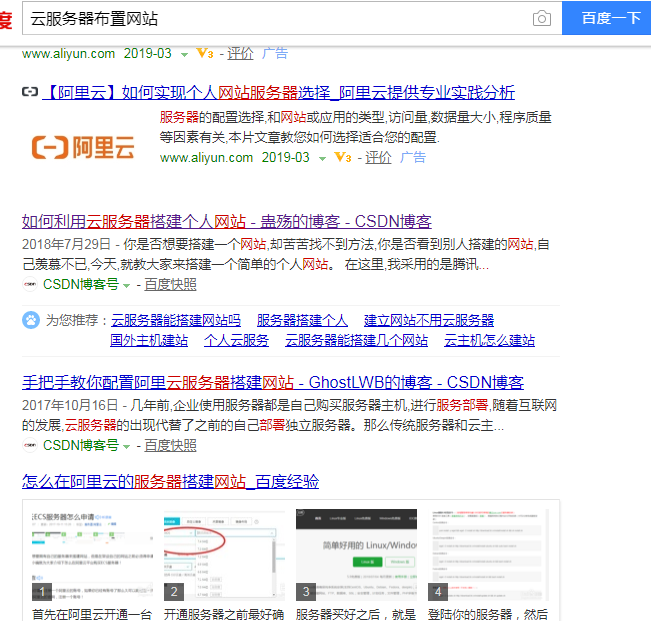Click 广告 label under Aliyun ad description
Screen dimensions: 651x621
pos(413,157)
